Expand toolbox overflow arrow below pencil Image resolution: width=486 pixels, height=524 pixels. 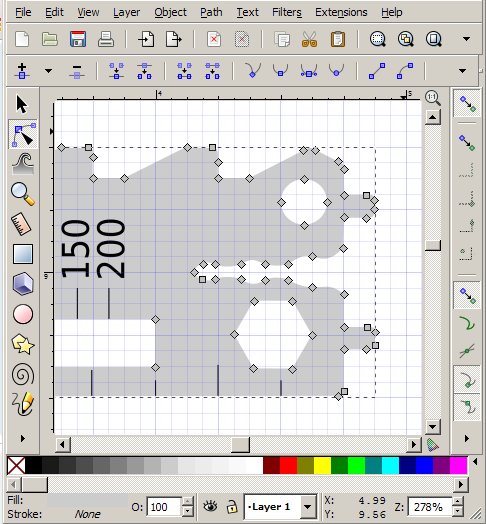pos(23,438)
